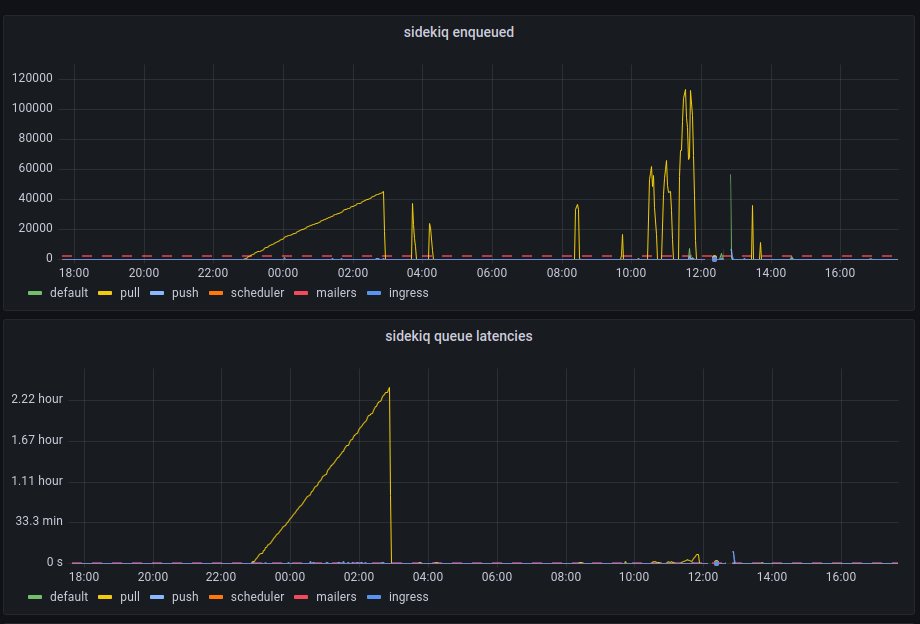The width and height of the screenshot is (920, 624).
Task: Click the green default spike in enqueued graph
Action: tap(730, 176)
